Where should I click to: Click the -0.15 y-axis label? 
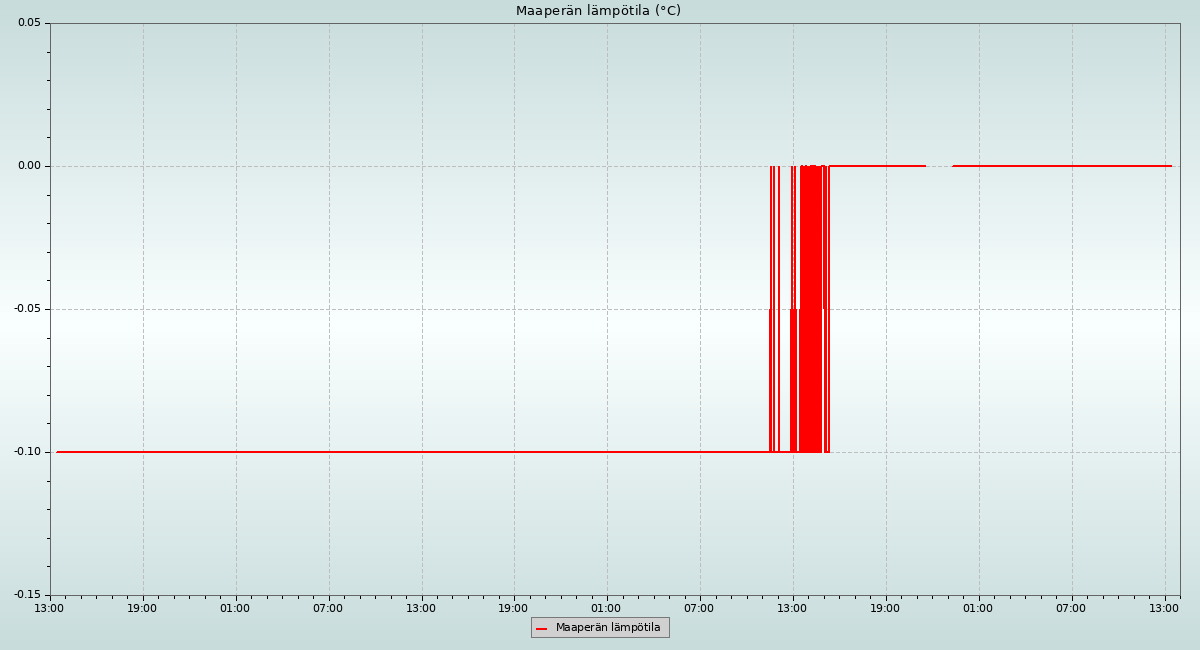27,595
